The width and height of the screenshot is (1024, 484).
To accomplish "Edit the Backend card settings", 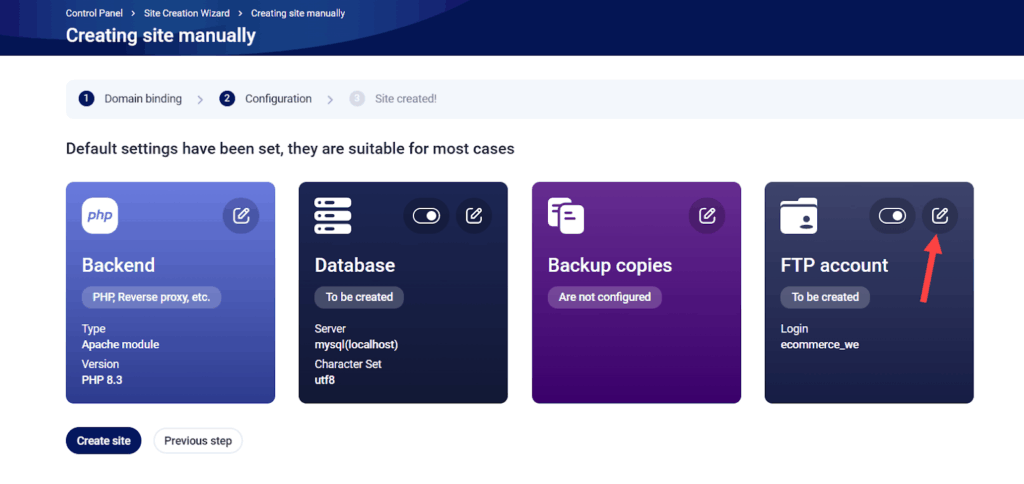I will point(241,215).
